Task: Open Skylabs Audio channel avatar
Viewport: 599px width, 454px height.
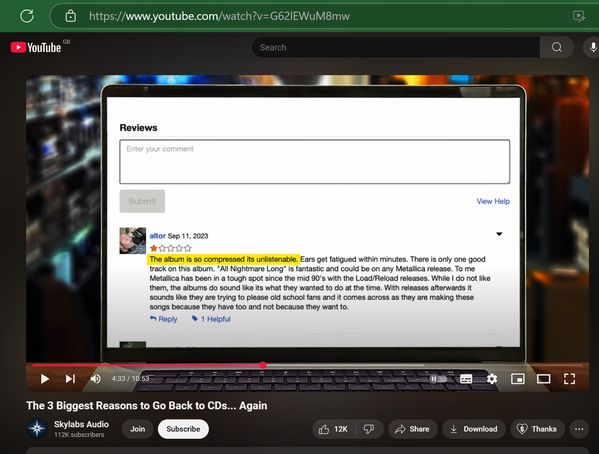Action: 37,428
